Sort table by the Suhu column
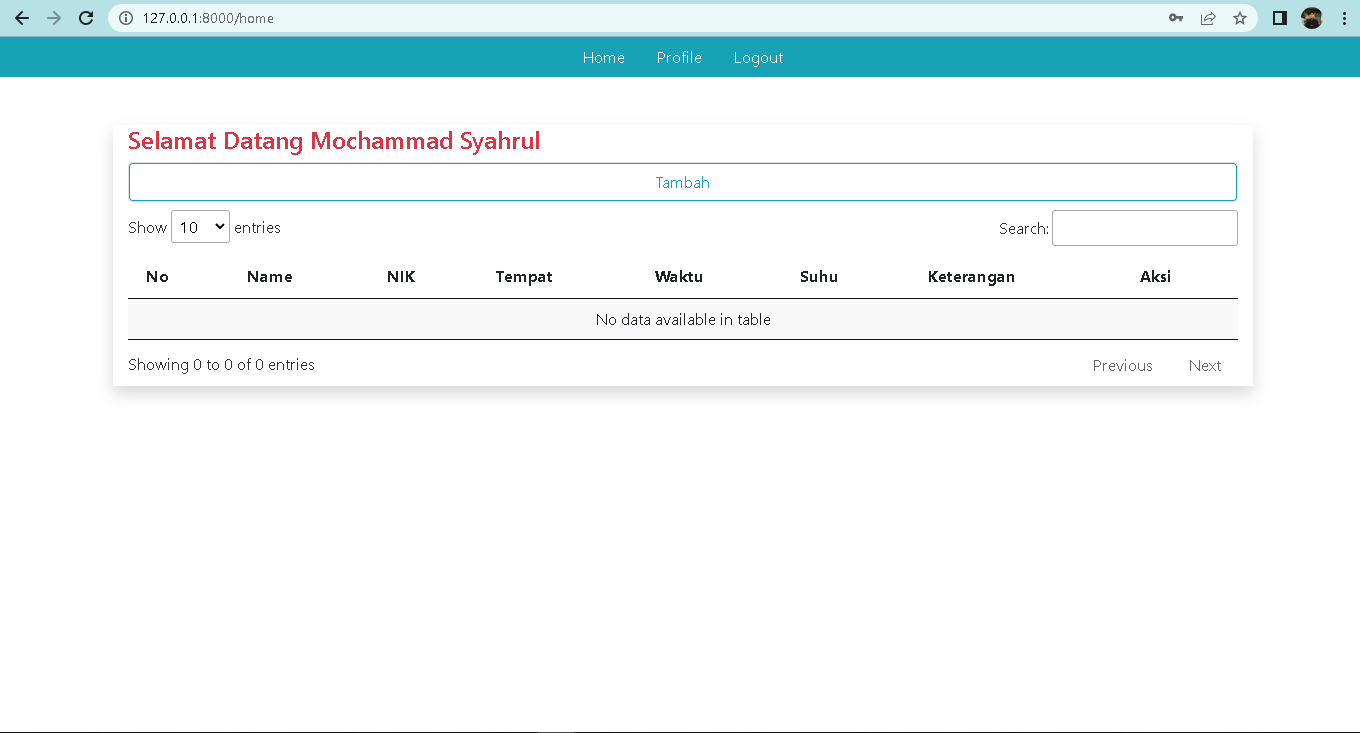Screen dimensions: 1360x733 [x=819, y=277]
